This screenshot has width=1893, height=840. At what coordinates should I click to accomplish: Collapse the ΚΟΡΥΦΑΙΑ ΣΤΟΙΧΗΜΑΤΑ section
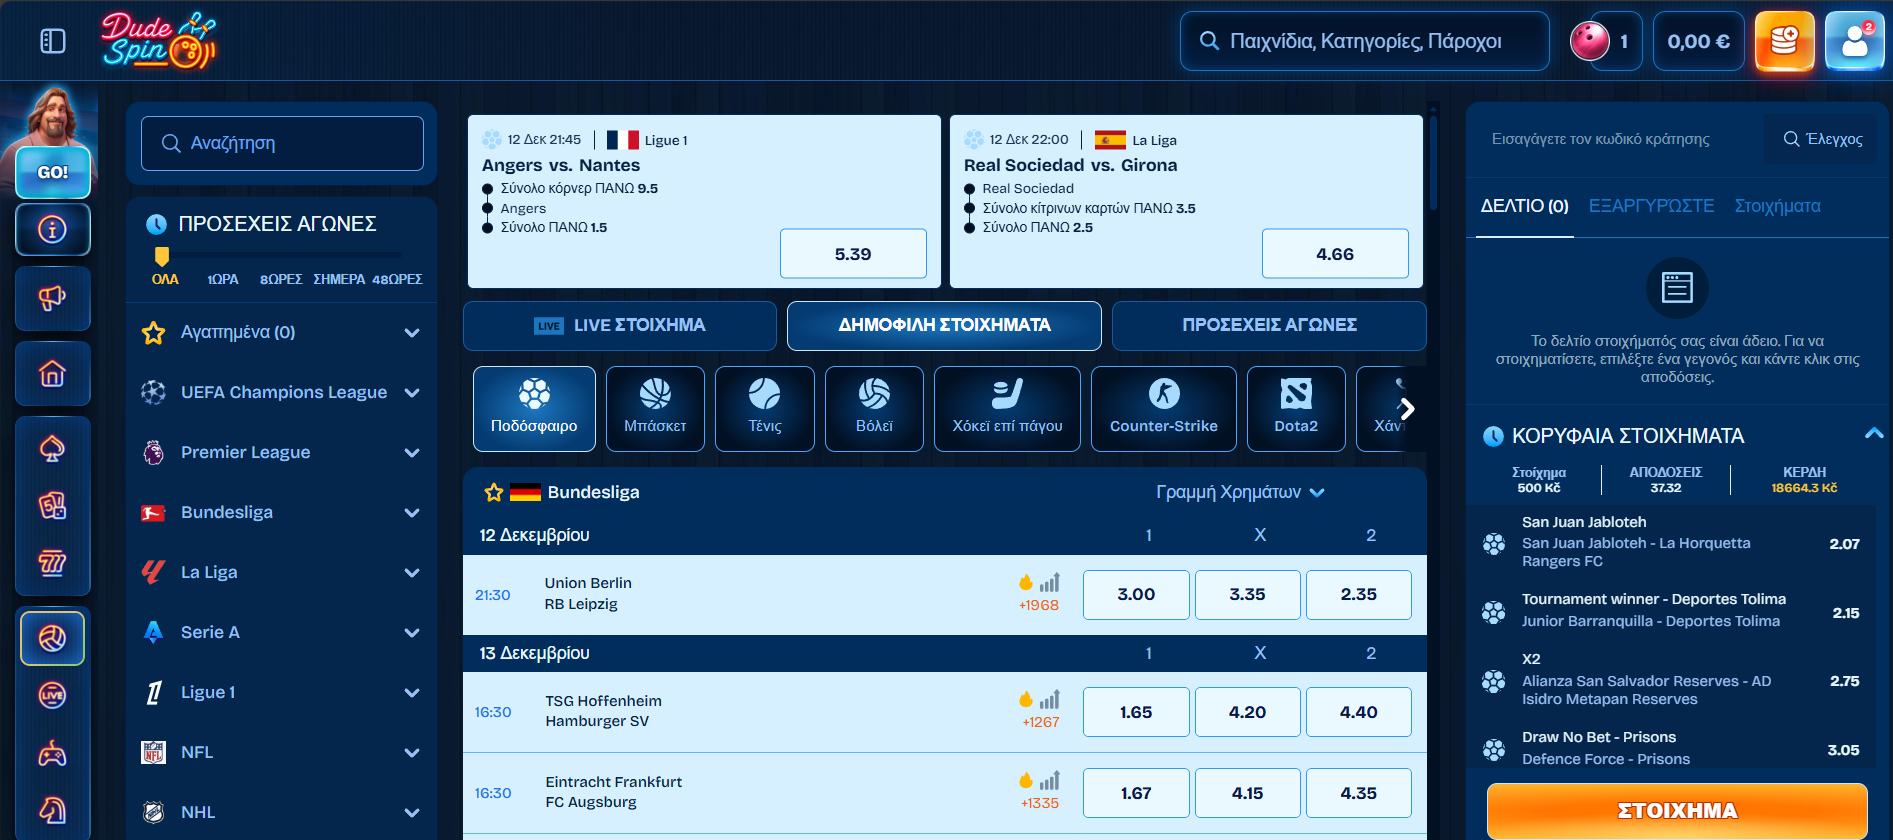tap(1873, 434)
